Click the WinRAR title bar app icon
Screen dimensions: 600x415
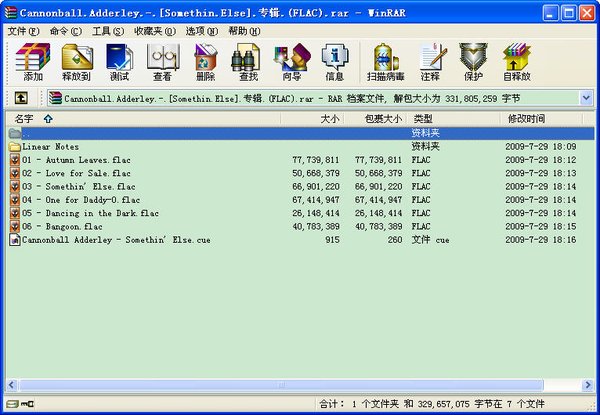point(11,13)
